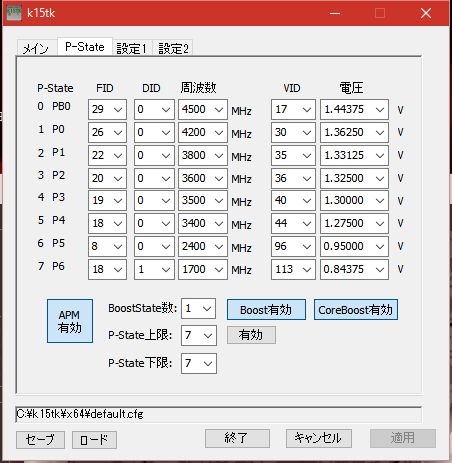This screenshot has height=463, width=452.
Task: Open the P-State下限 dropdown
Action: point(199,363)
